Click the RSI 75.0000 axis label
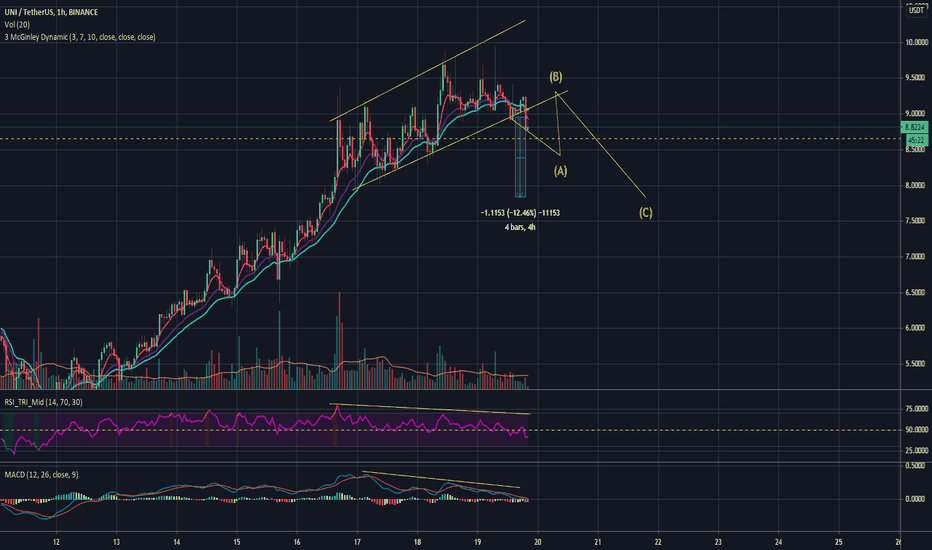 click(x=917, y=409)
